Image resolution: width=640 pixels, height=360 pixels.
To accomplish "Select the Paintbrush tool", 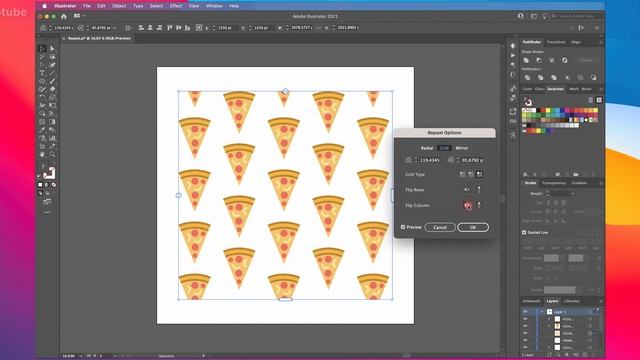I will tap(52, 81).
